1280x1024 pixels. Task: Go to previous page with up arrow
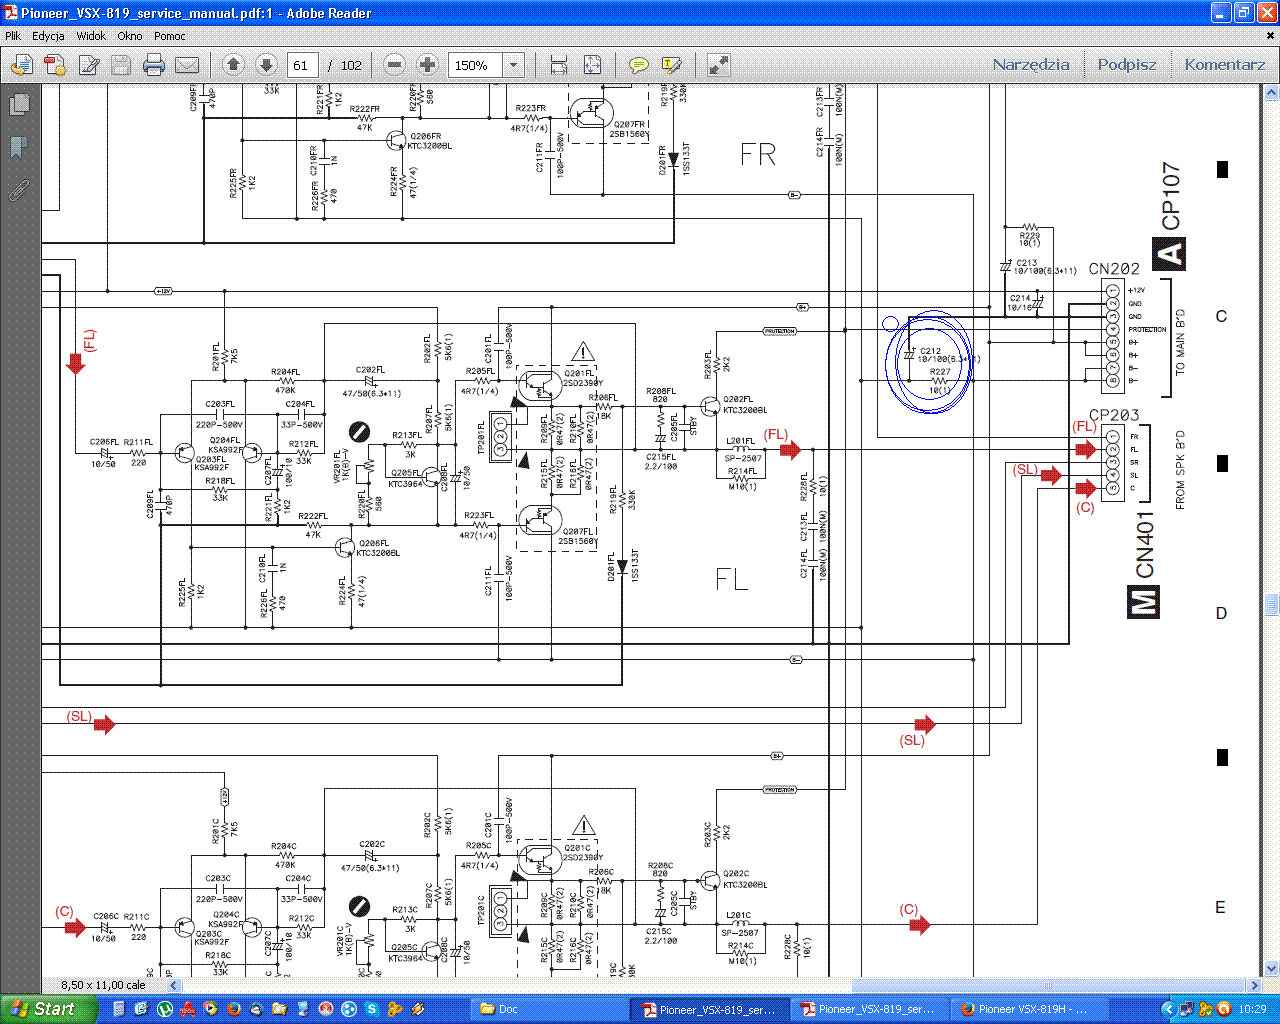point(233,65)
